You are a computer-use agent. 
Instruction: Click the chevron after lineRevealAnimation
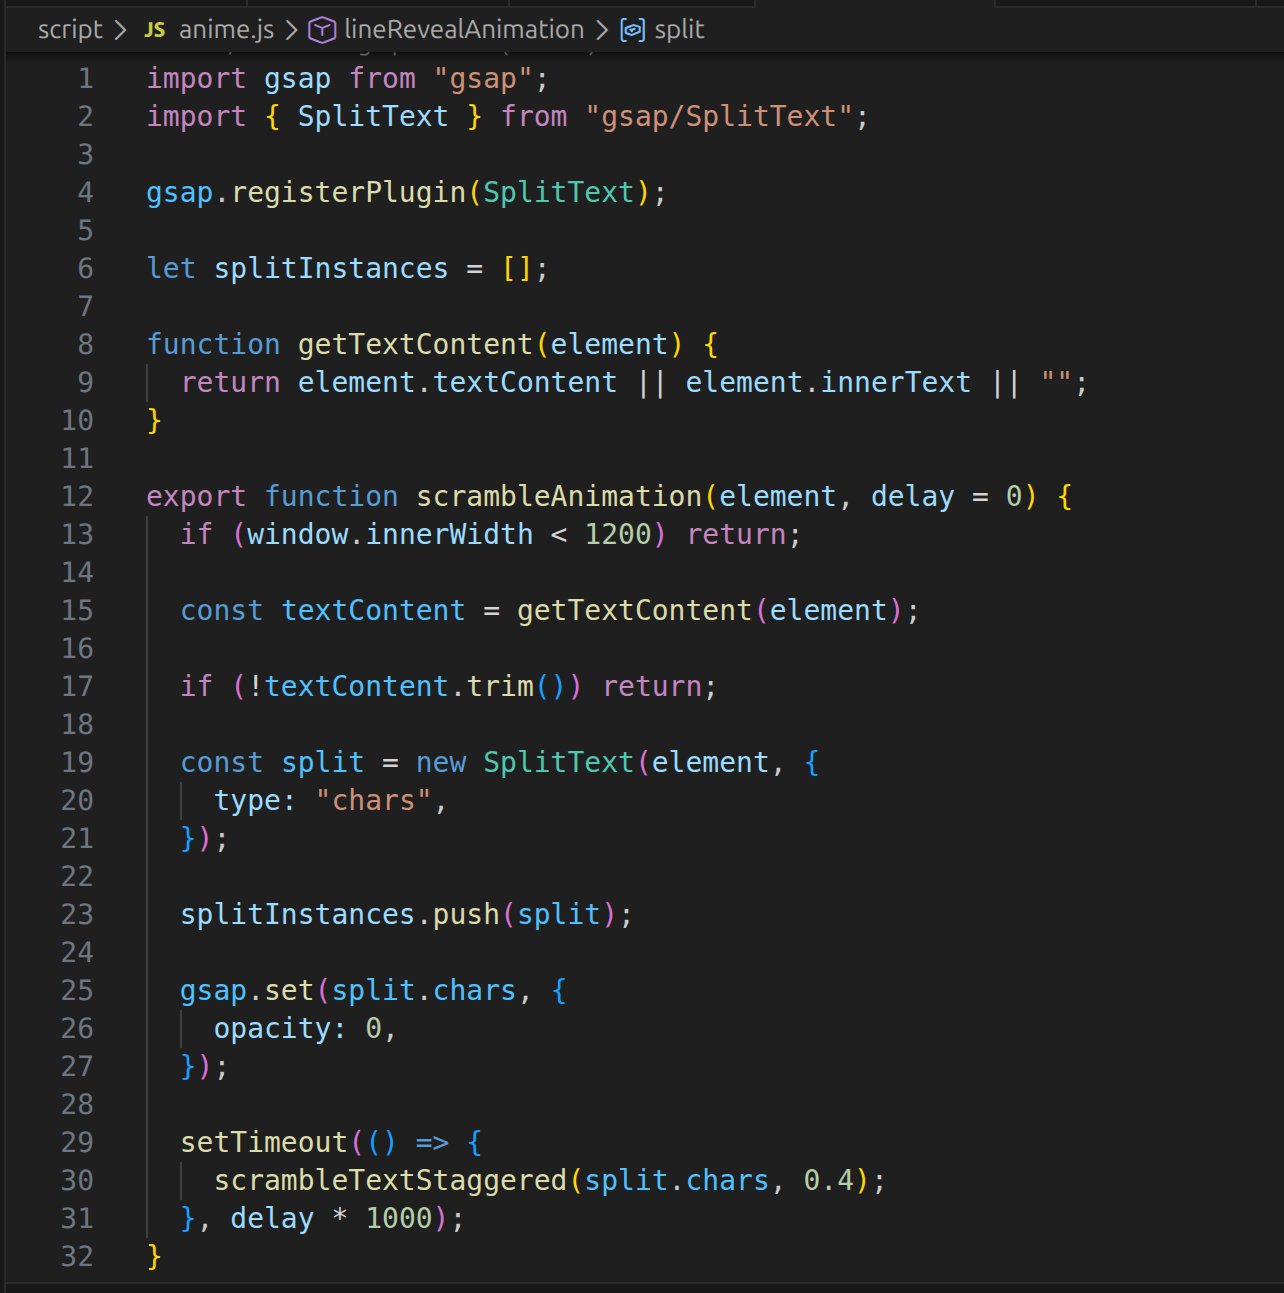click(x=601, y=29)
